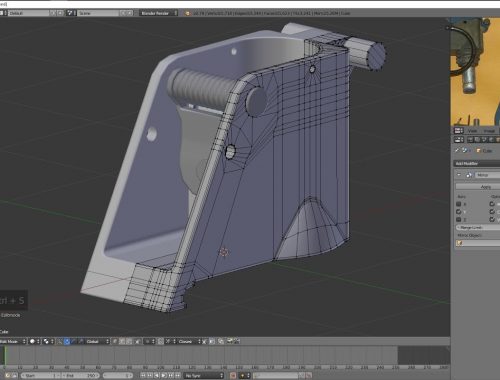This screenshot has width=500, height=380.
Task: Toggle the 3D manipulator widget
Action: (x=59, y=341)
